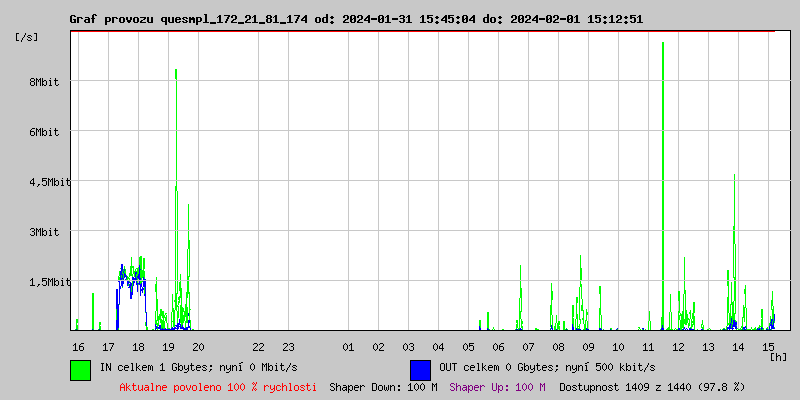The height and width of the screenshot is (400, 800).
Task: Click the green IN legend color square
Action: pos(80,369)
